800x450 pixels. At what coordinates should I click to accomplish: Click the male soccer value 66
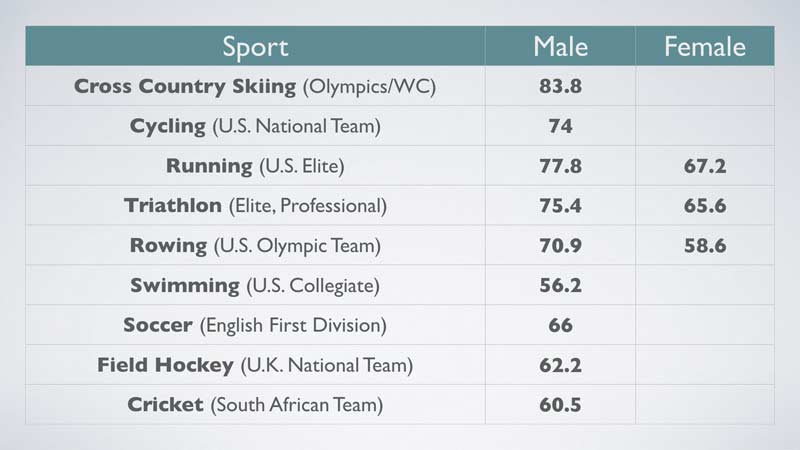560,325
